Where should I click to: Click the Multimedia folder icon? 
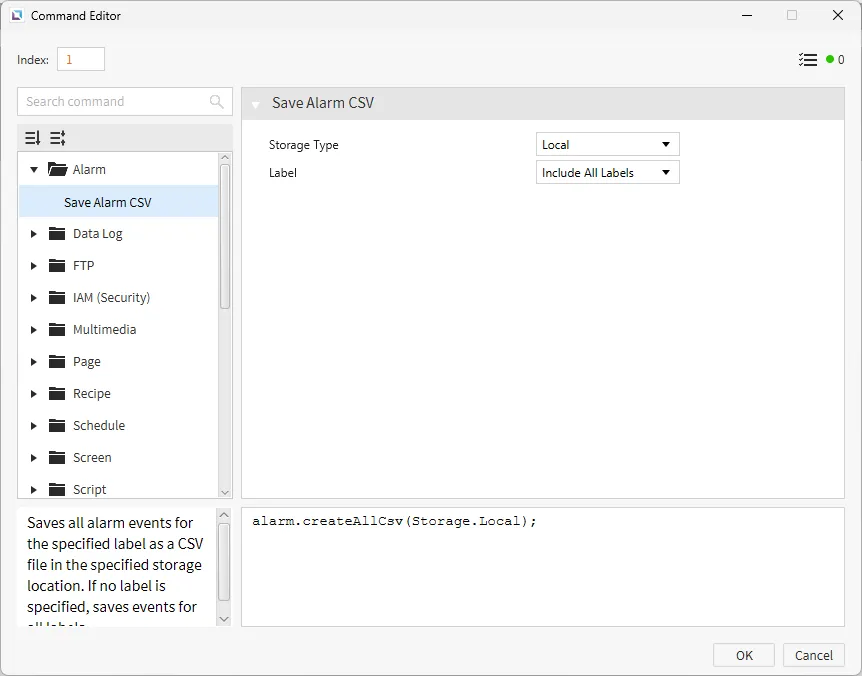(x=57, y=330)
